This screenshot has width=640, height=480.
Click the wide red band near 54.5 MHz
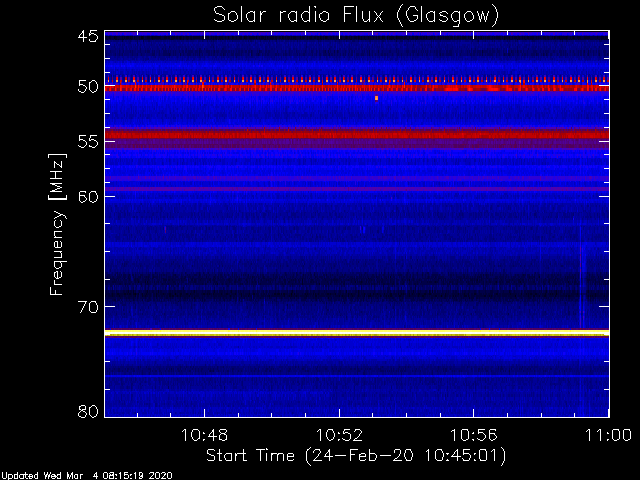(x=357, y=134)
